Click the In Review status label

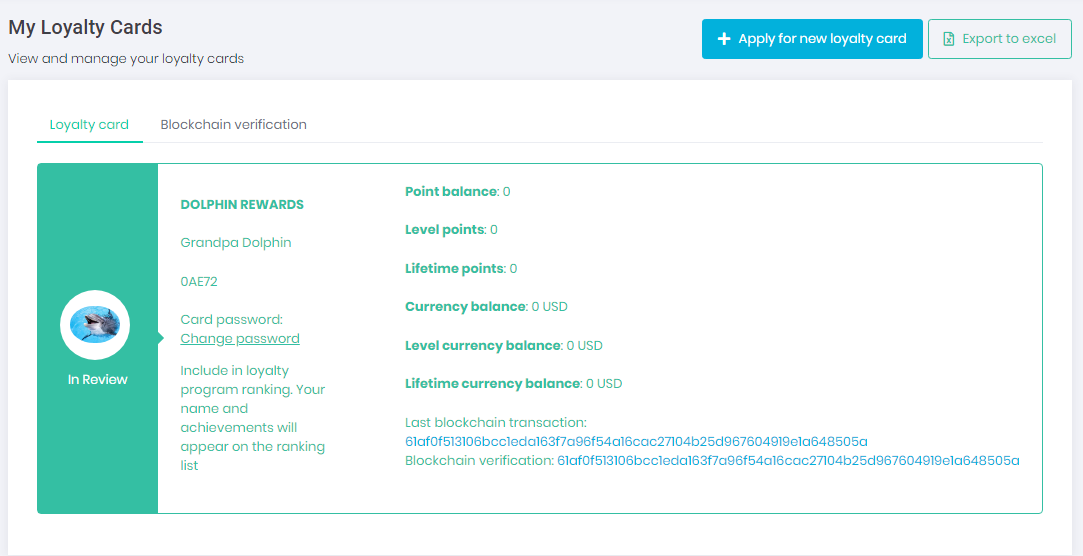97,380
